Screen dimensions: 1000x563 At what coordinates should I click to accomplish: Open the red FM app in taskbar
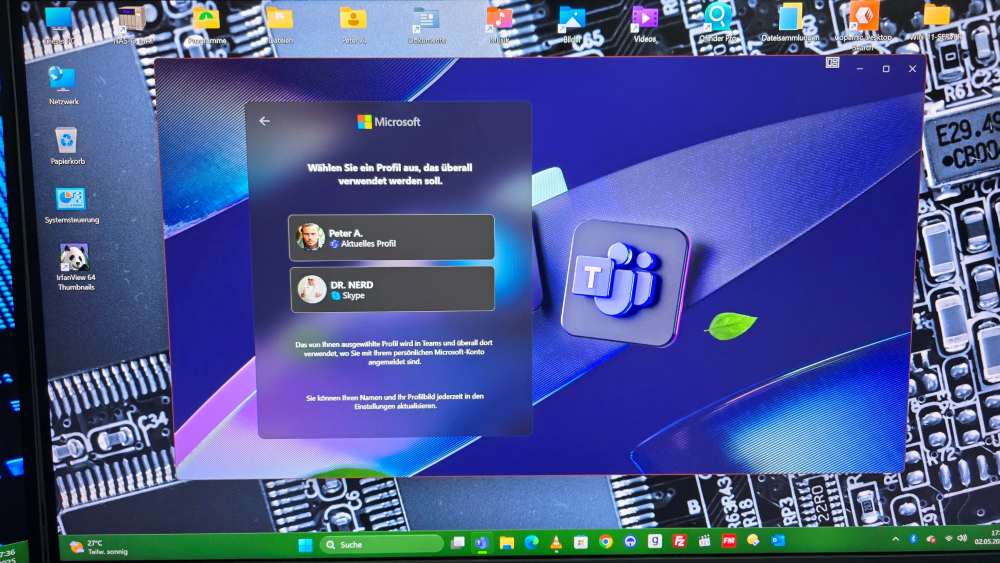click(728, 541)
